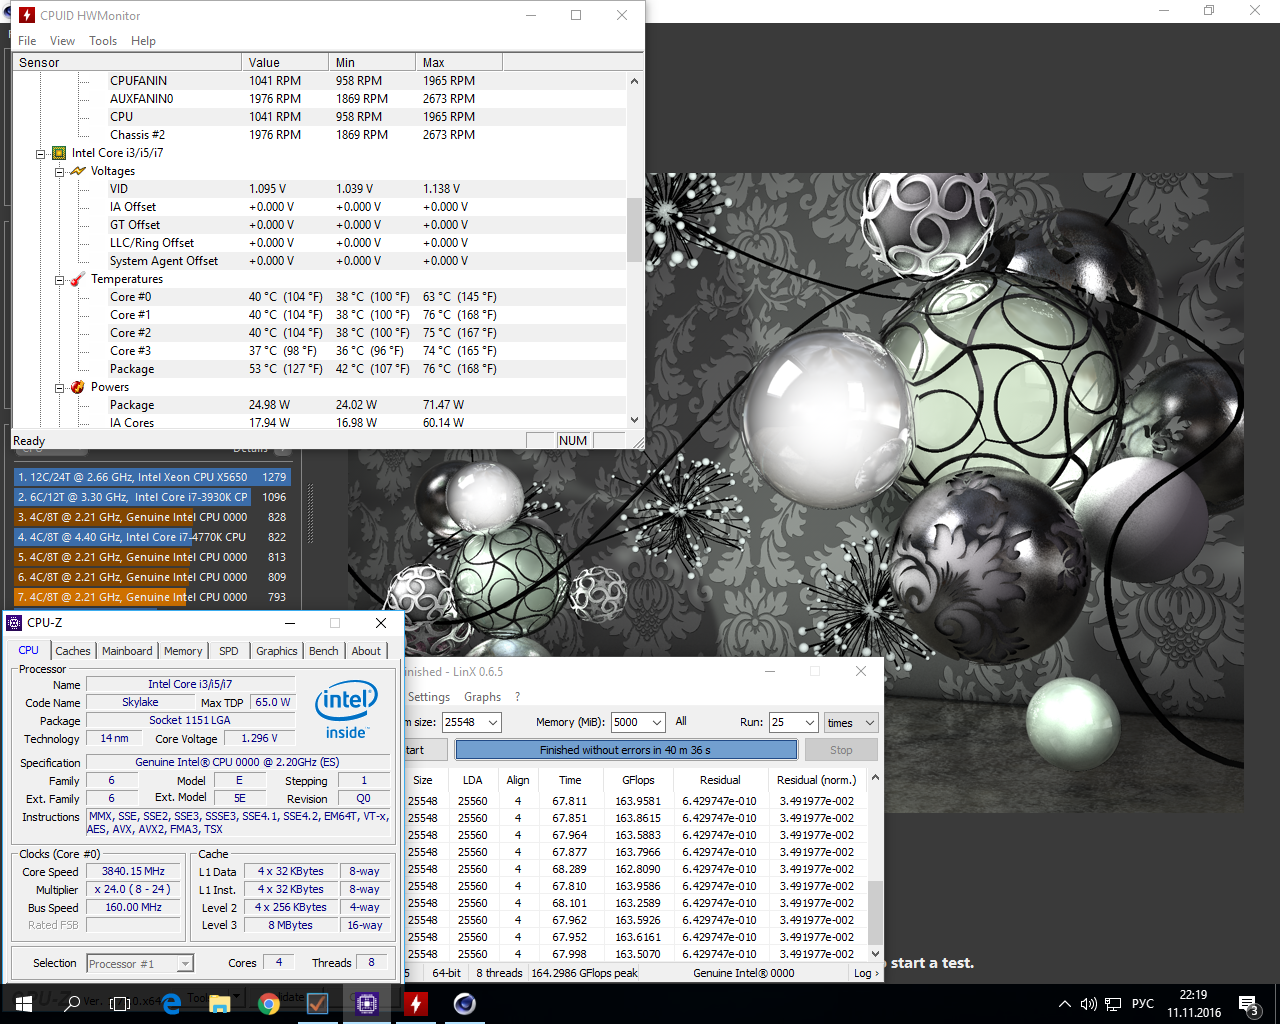Open the LinX '?' help menu
The width and height of the screenshot is (1280, 1024).
(517, 697)
